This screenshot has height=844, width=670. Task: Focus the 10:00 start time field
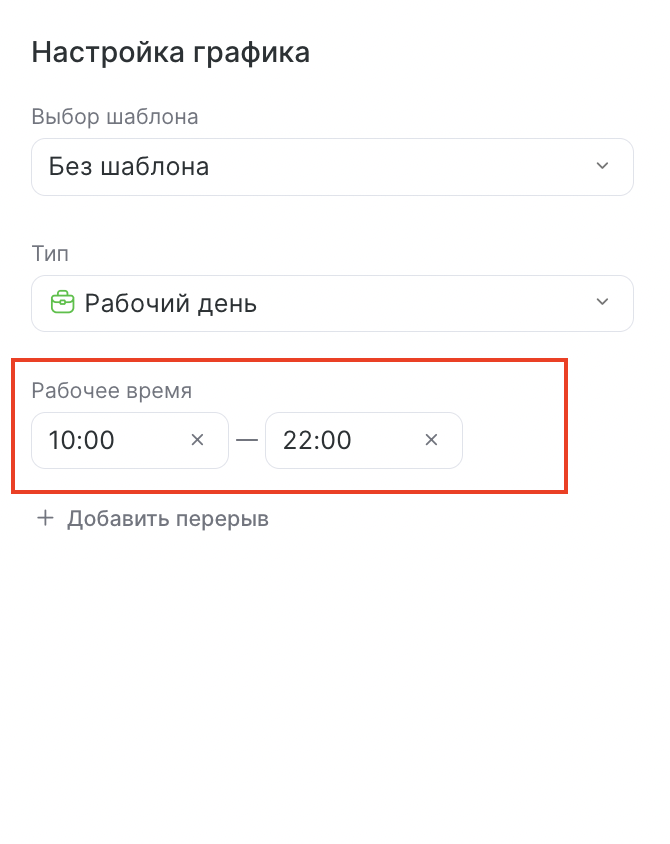coord(130,440)
